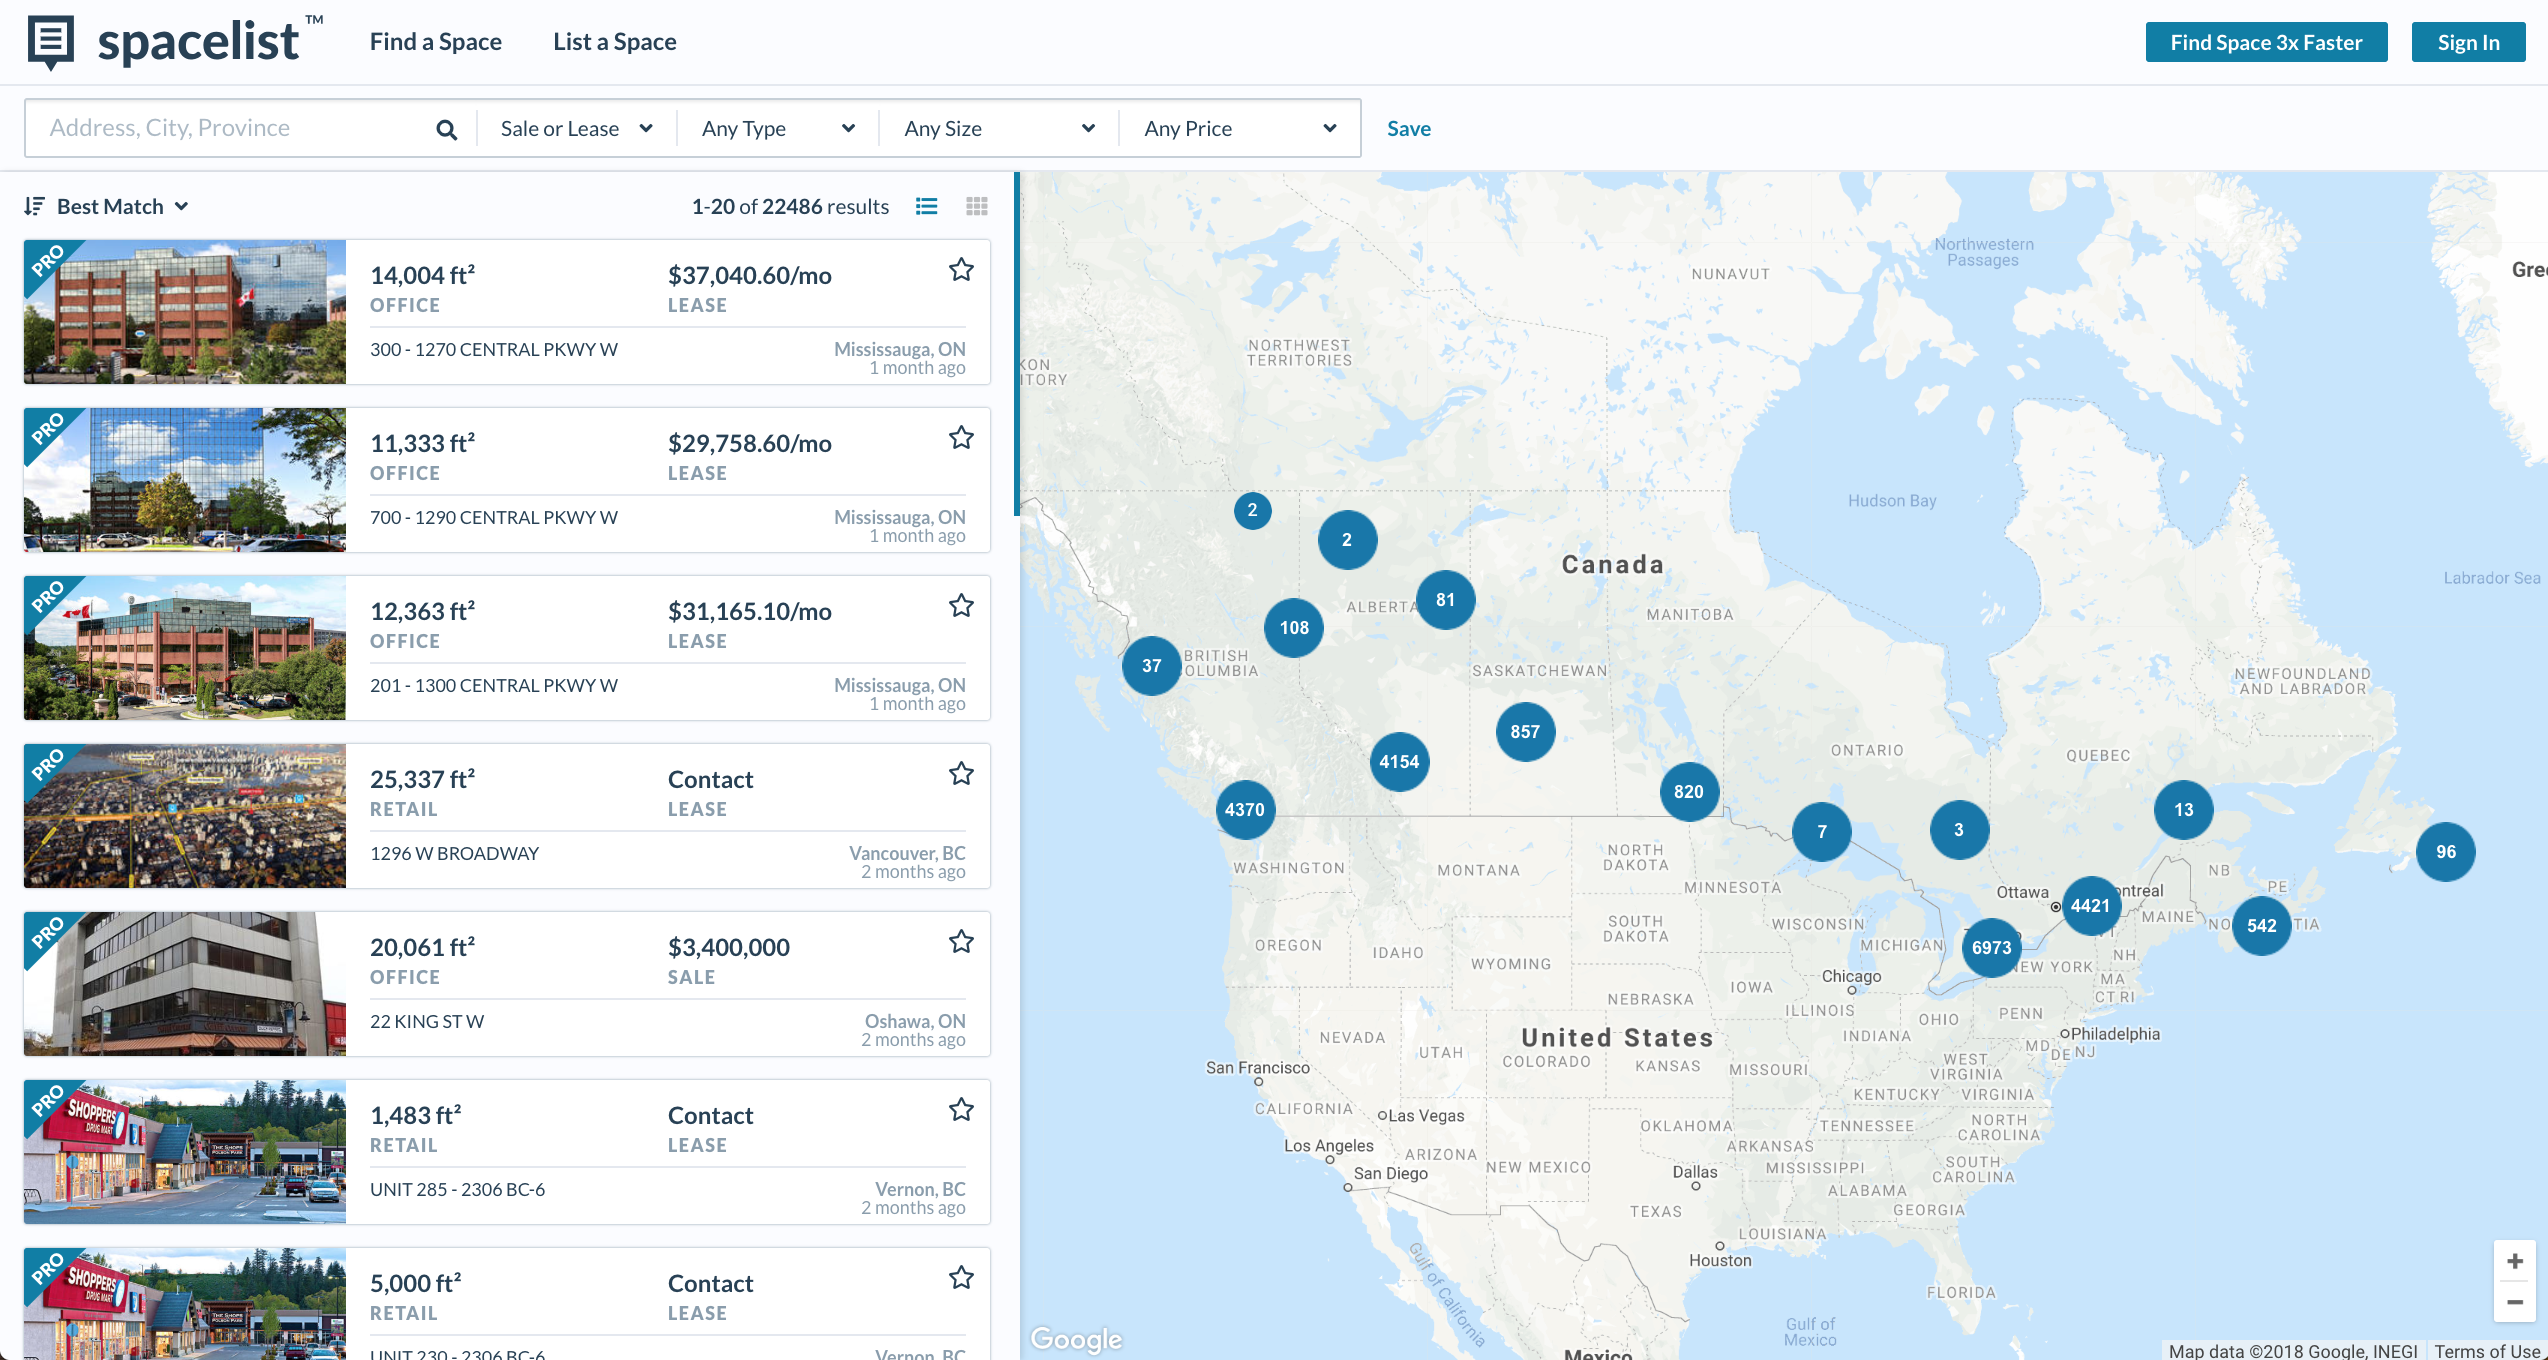Switch to list view layout
The image size is (2548, 1360).
926,206
